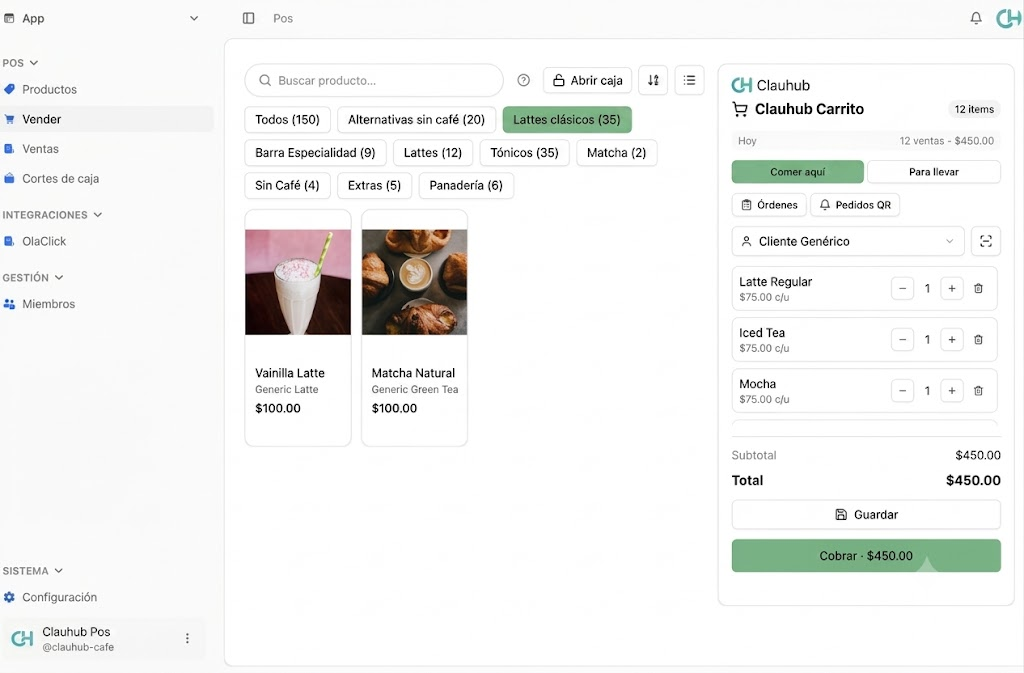
Task: Filter by Todos (150)
Action: click(x=287, y=119)
